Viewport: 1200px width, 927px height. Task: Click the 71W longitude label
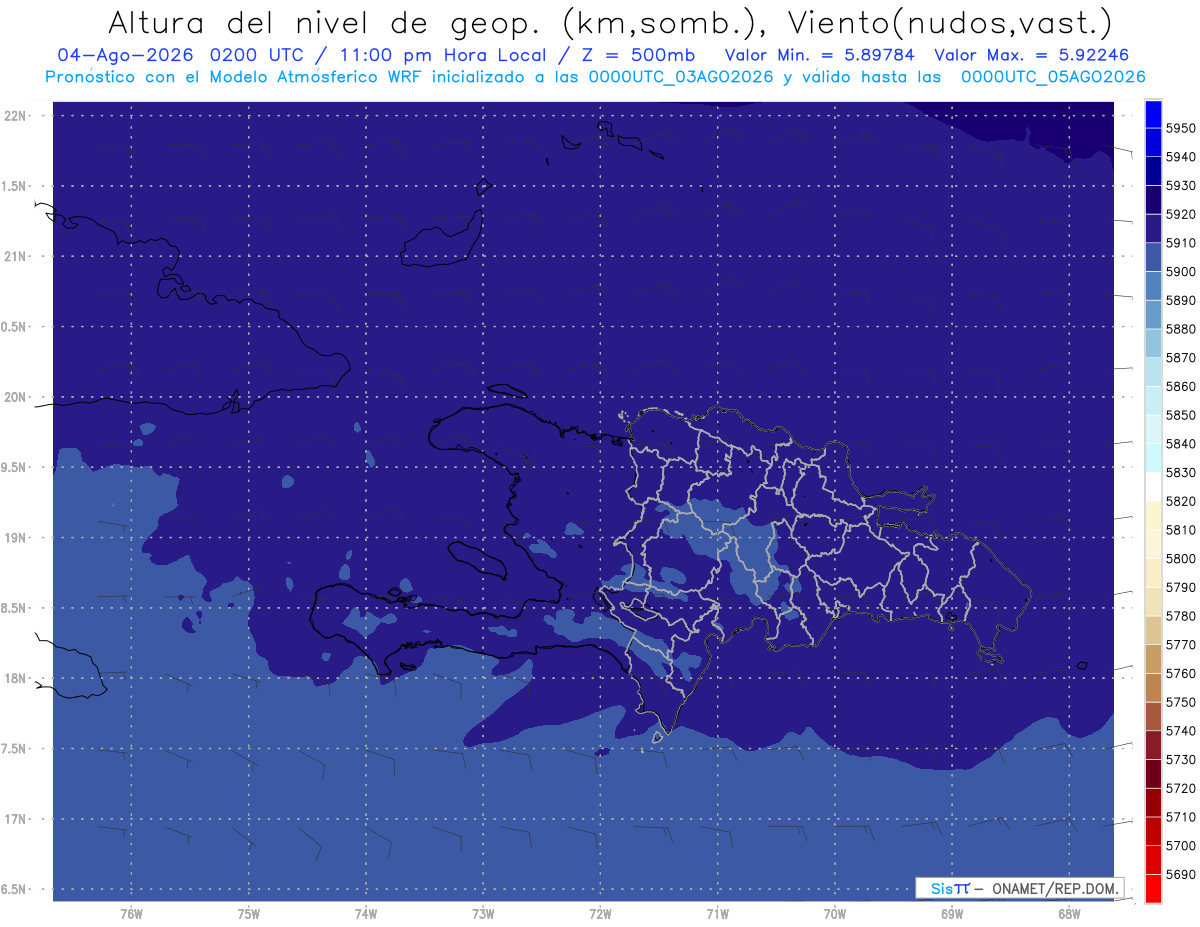coord(717,913)
